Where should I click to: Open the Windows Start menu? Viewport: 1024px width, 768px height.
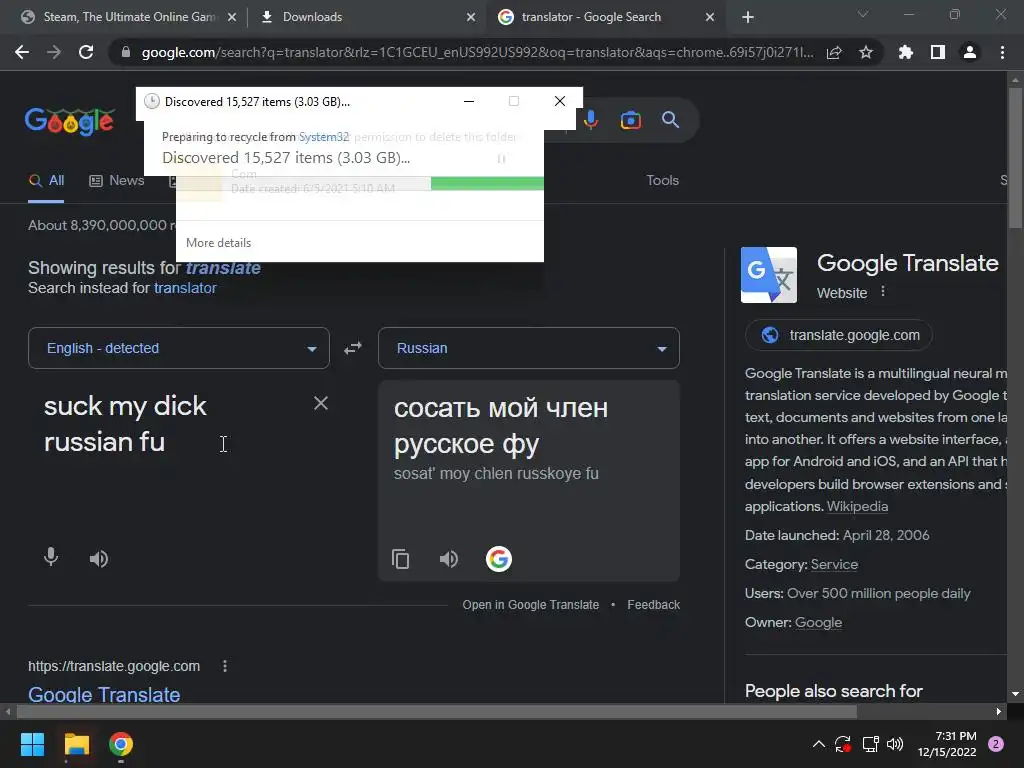(x=32, y=744)
